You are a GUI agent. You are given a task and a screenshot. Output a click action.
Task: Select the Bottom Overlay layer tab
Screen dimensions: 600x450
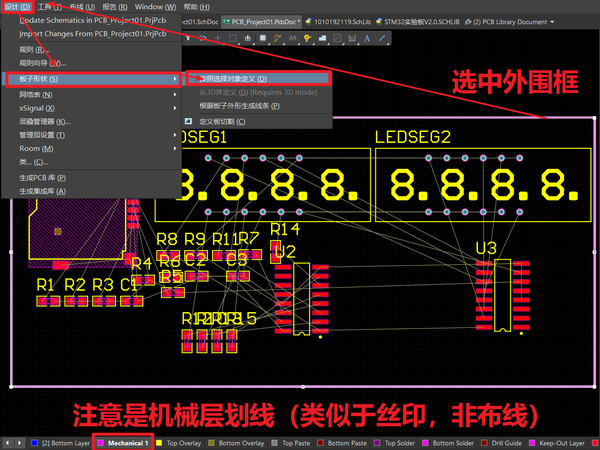coord(236,443)
